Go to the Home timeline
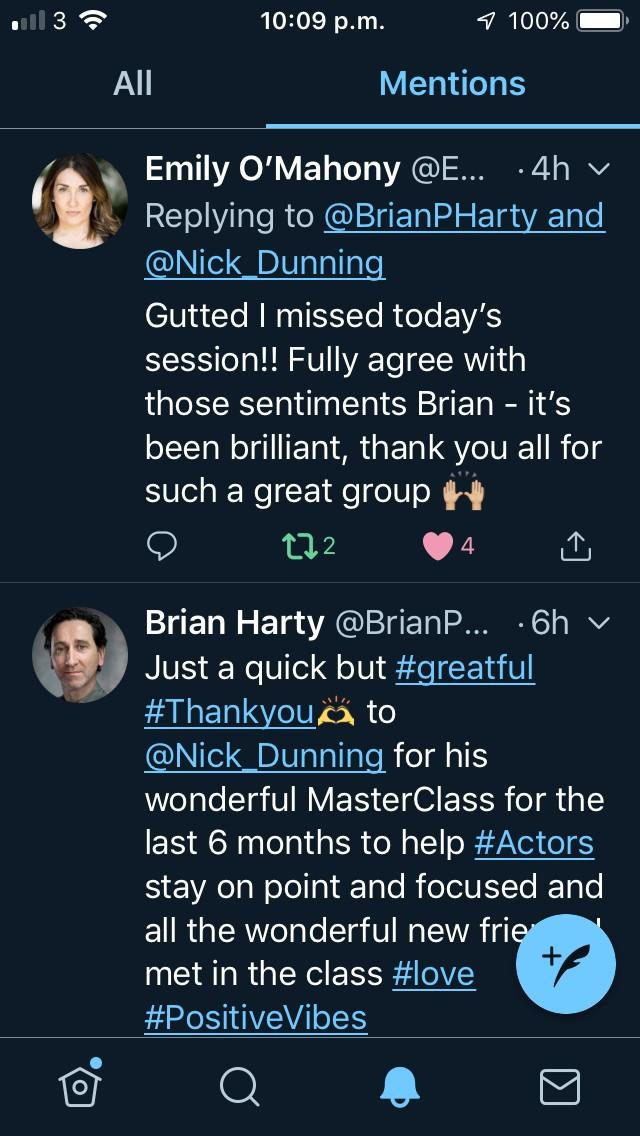This screenshot has width=640, height=1136. (x=80, y=1086)
